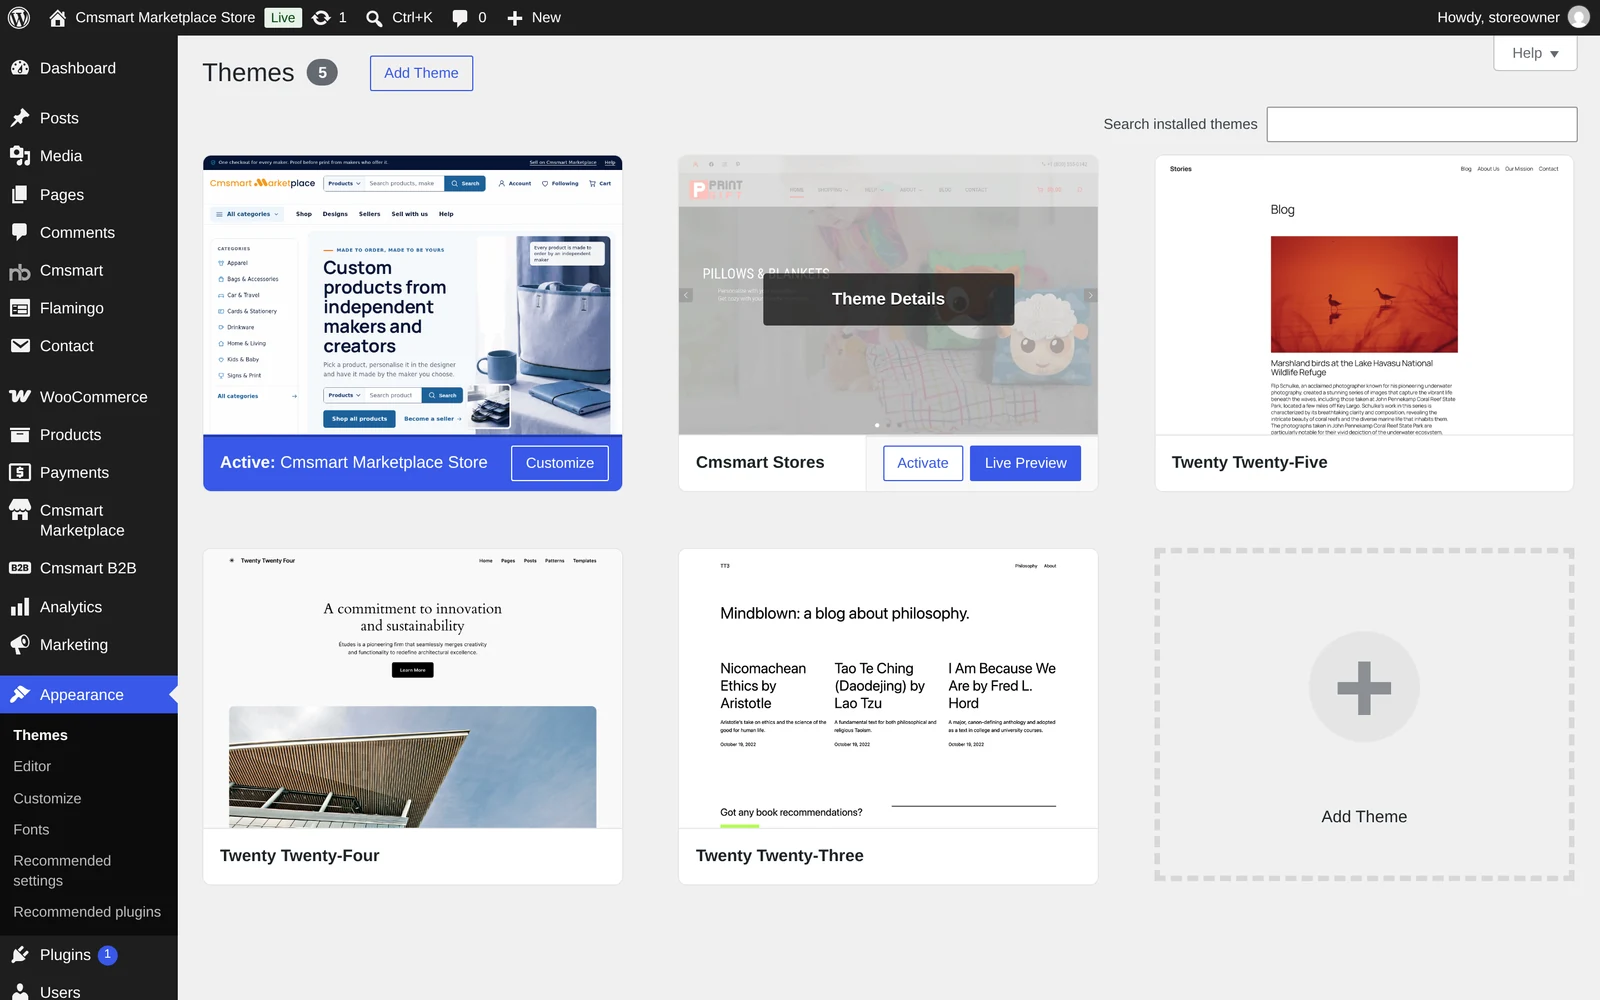Open Recommended plugins submenu item
The height and width of the screenshot is (1000, 1600).
87,912
